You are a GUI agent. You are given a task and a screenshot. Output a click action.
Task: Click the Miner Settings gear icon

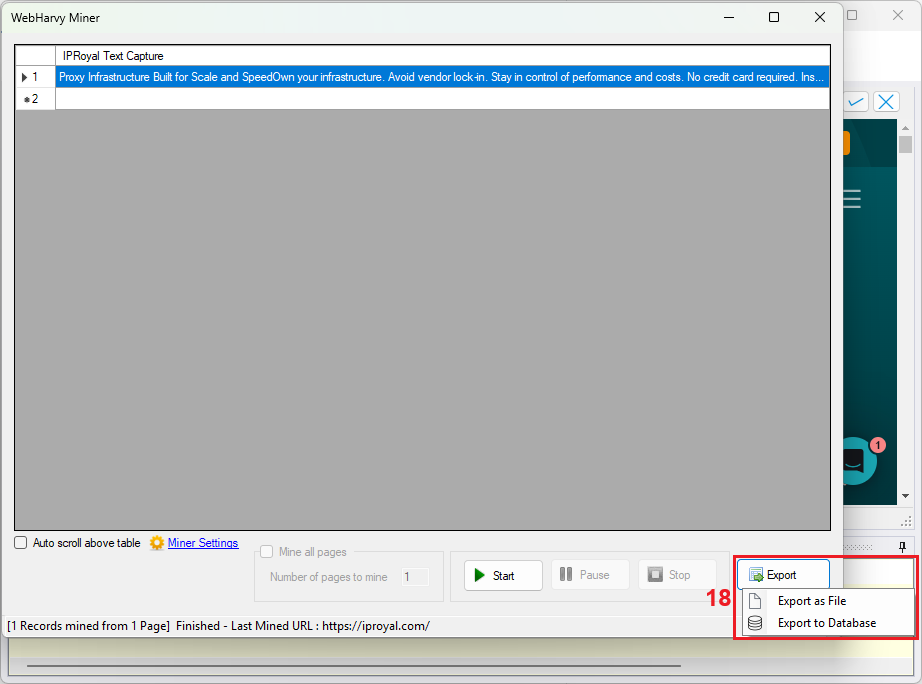156,543
